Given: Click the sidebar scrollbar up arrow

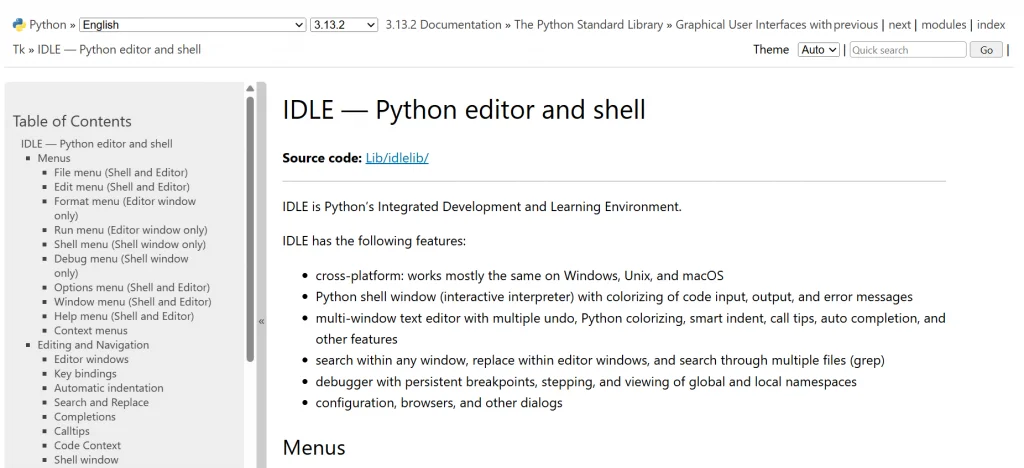Looking at the screenshot, I should (250, 89).
